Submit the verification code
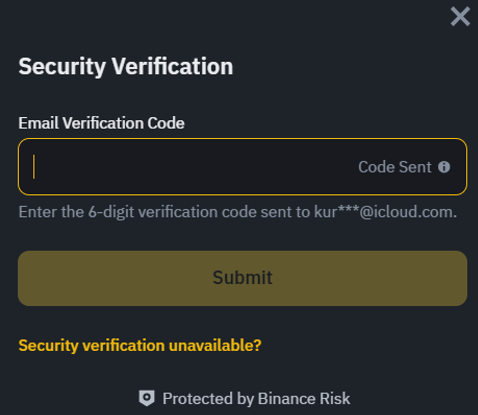 coord(242,278)
